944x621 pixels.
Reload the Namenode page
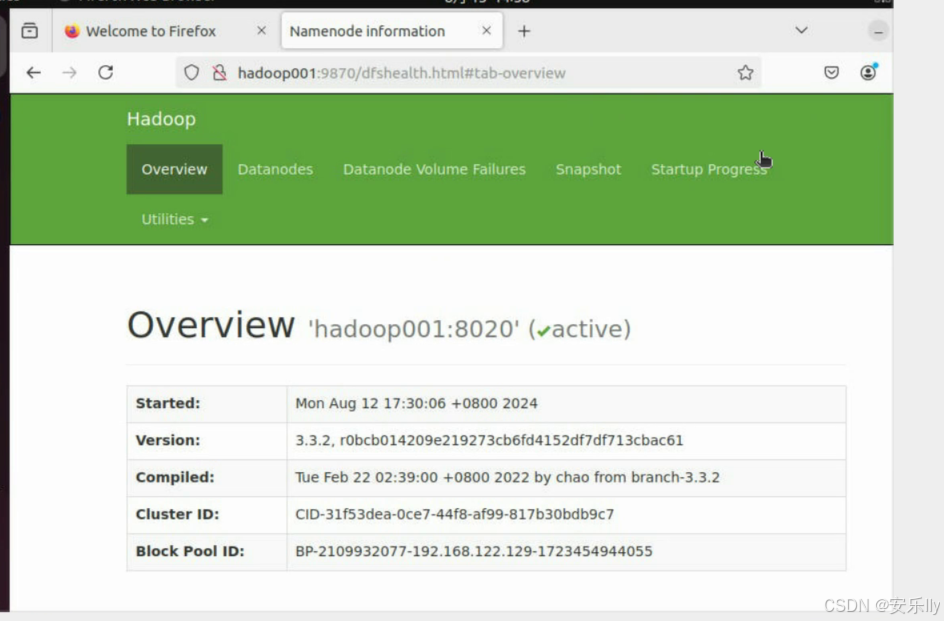pyautogui.click(x=106, y=73)
